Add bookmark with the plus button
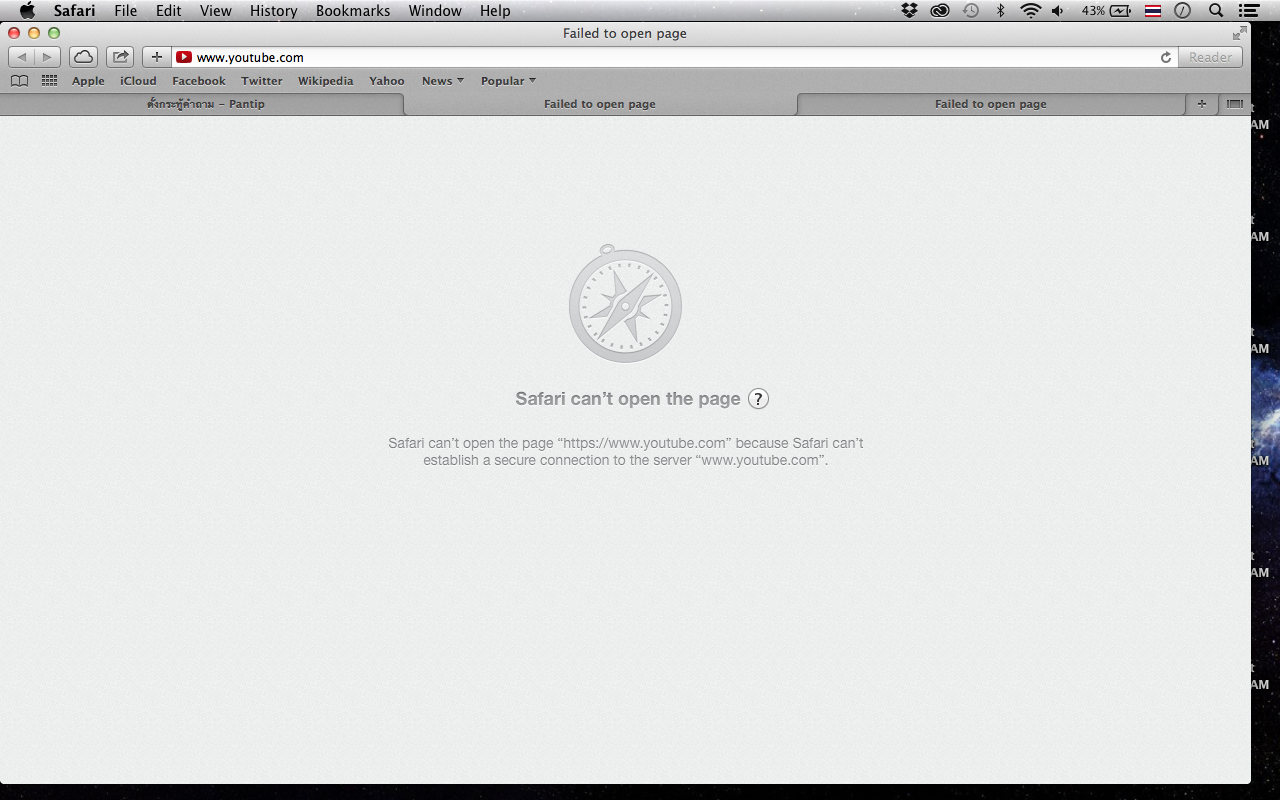The image size is (1280, 800). (156, 57)
